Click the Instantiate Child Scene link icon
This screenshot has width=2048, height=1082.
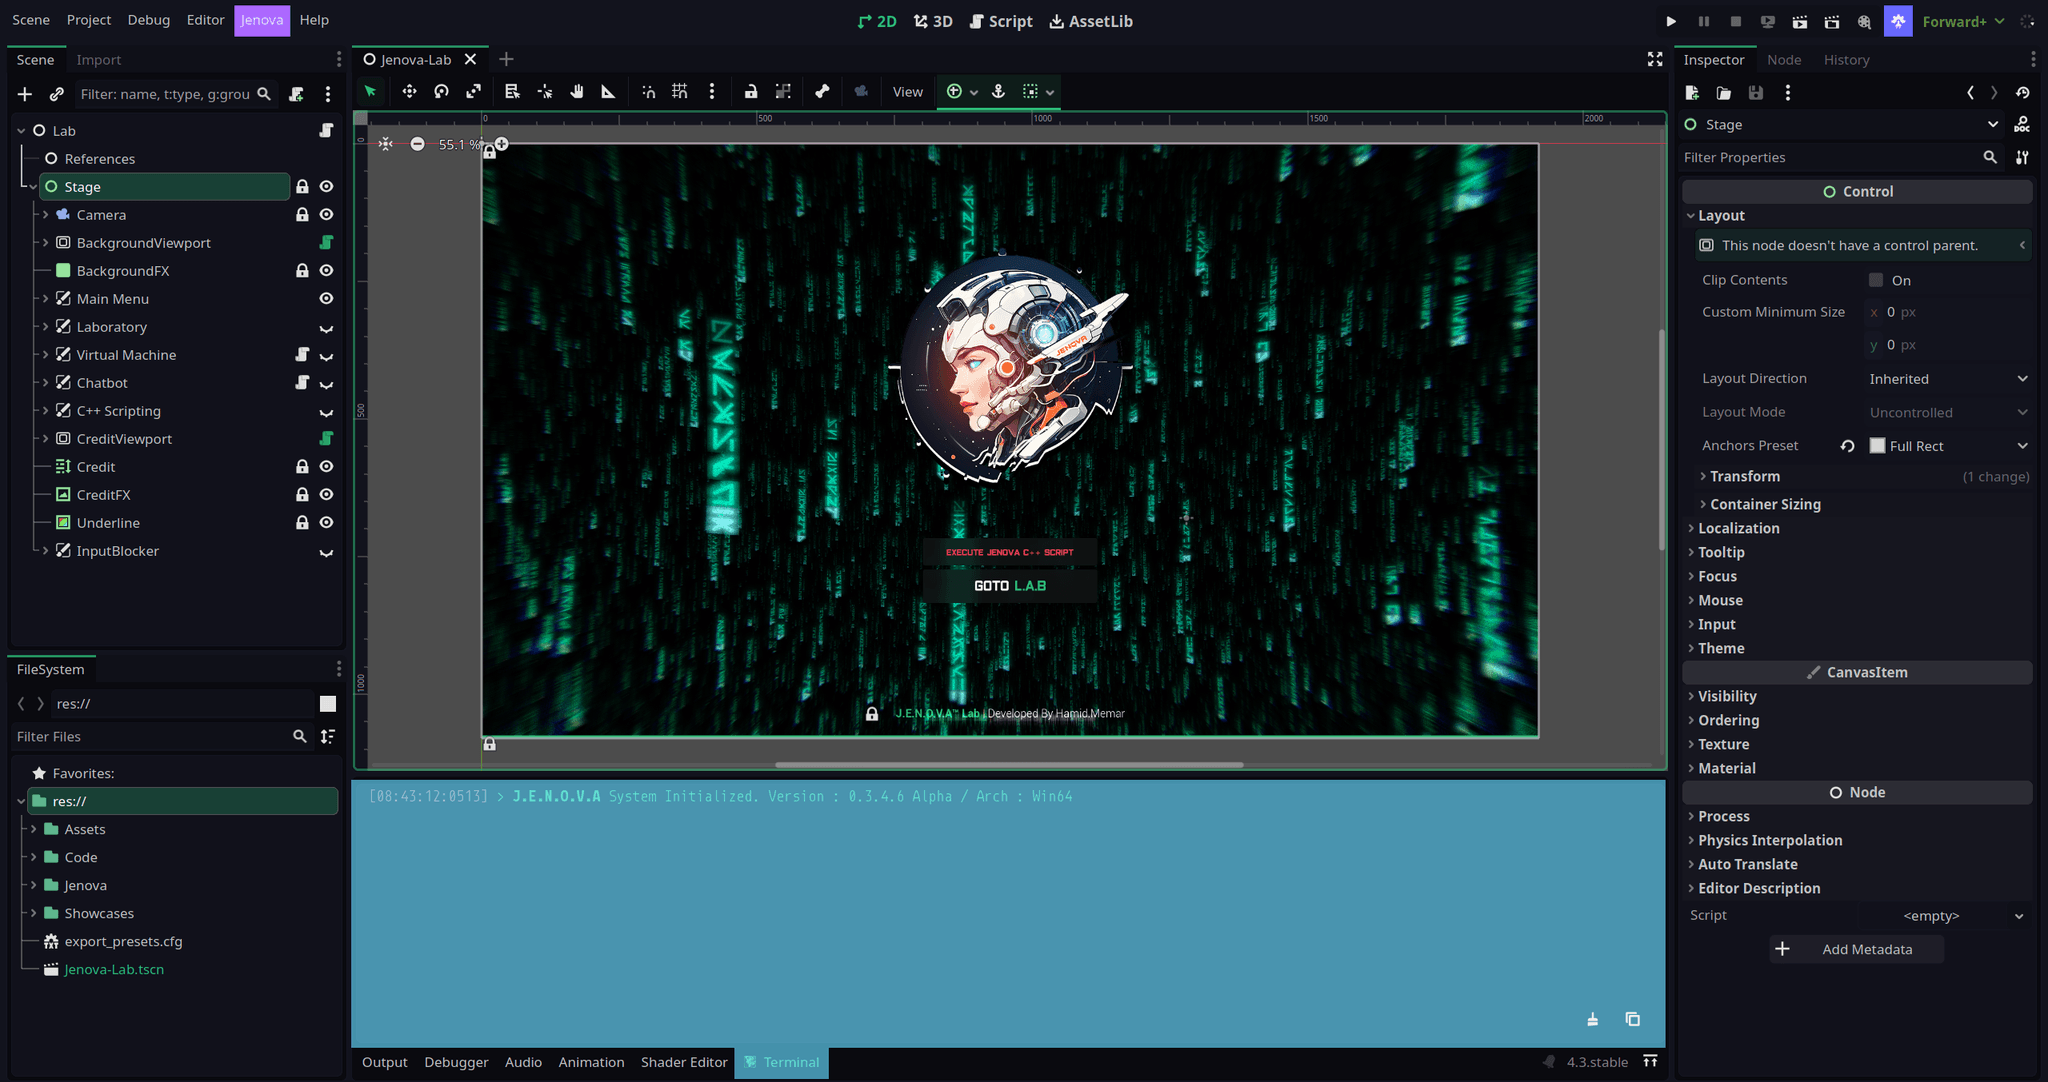pos(57,94)
